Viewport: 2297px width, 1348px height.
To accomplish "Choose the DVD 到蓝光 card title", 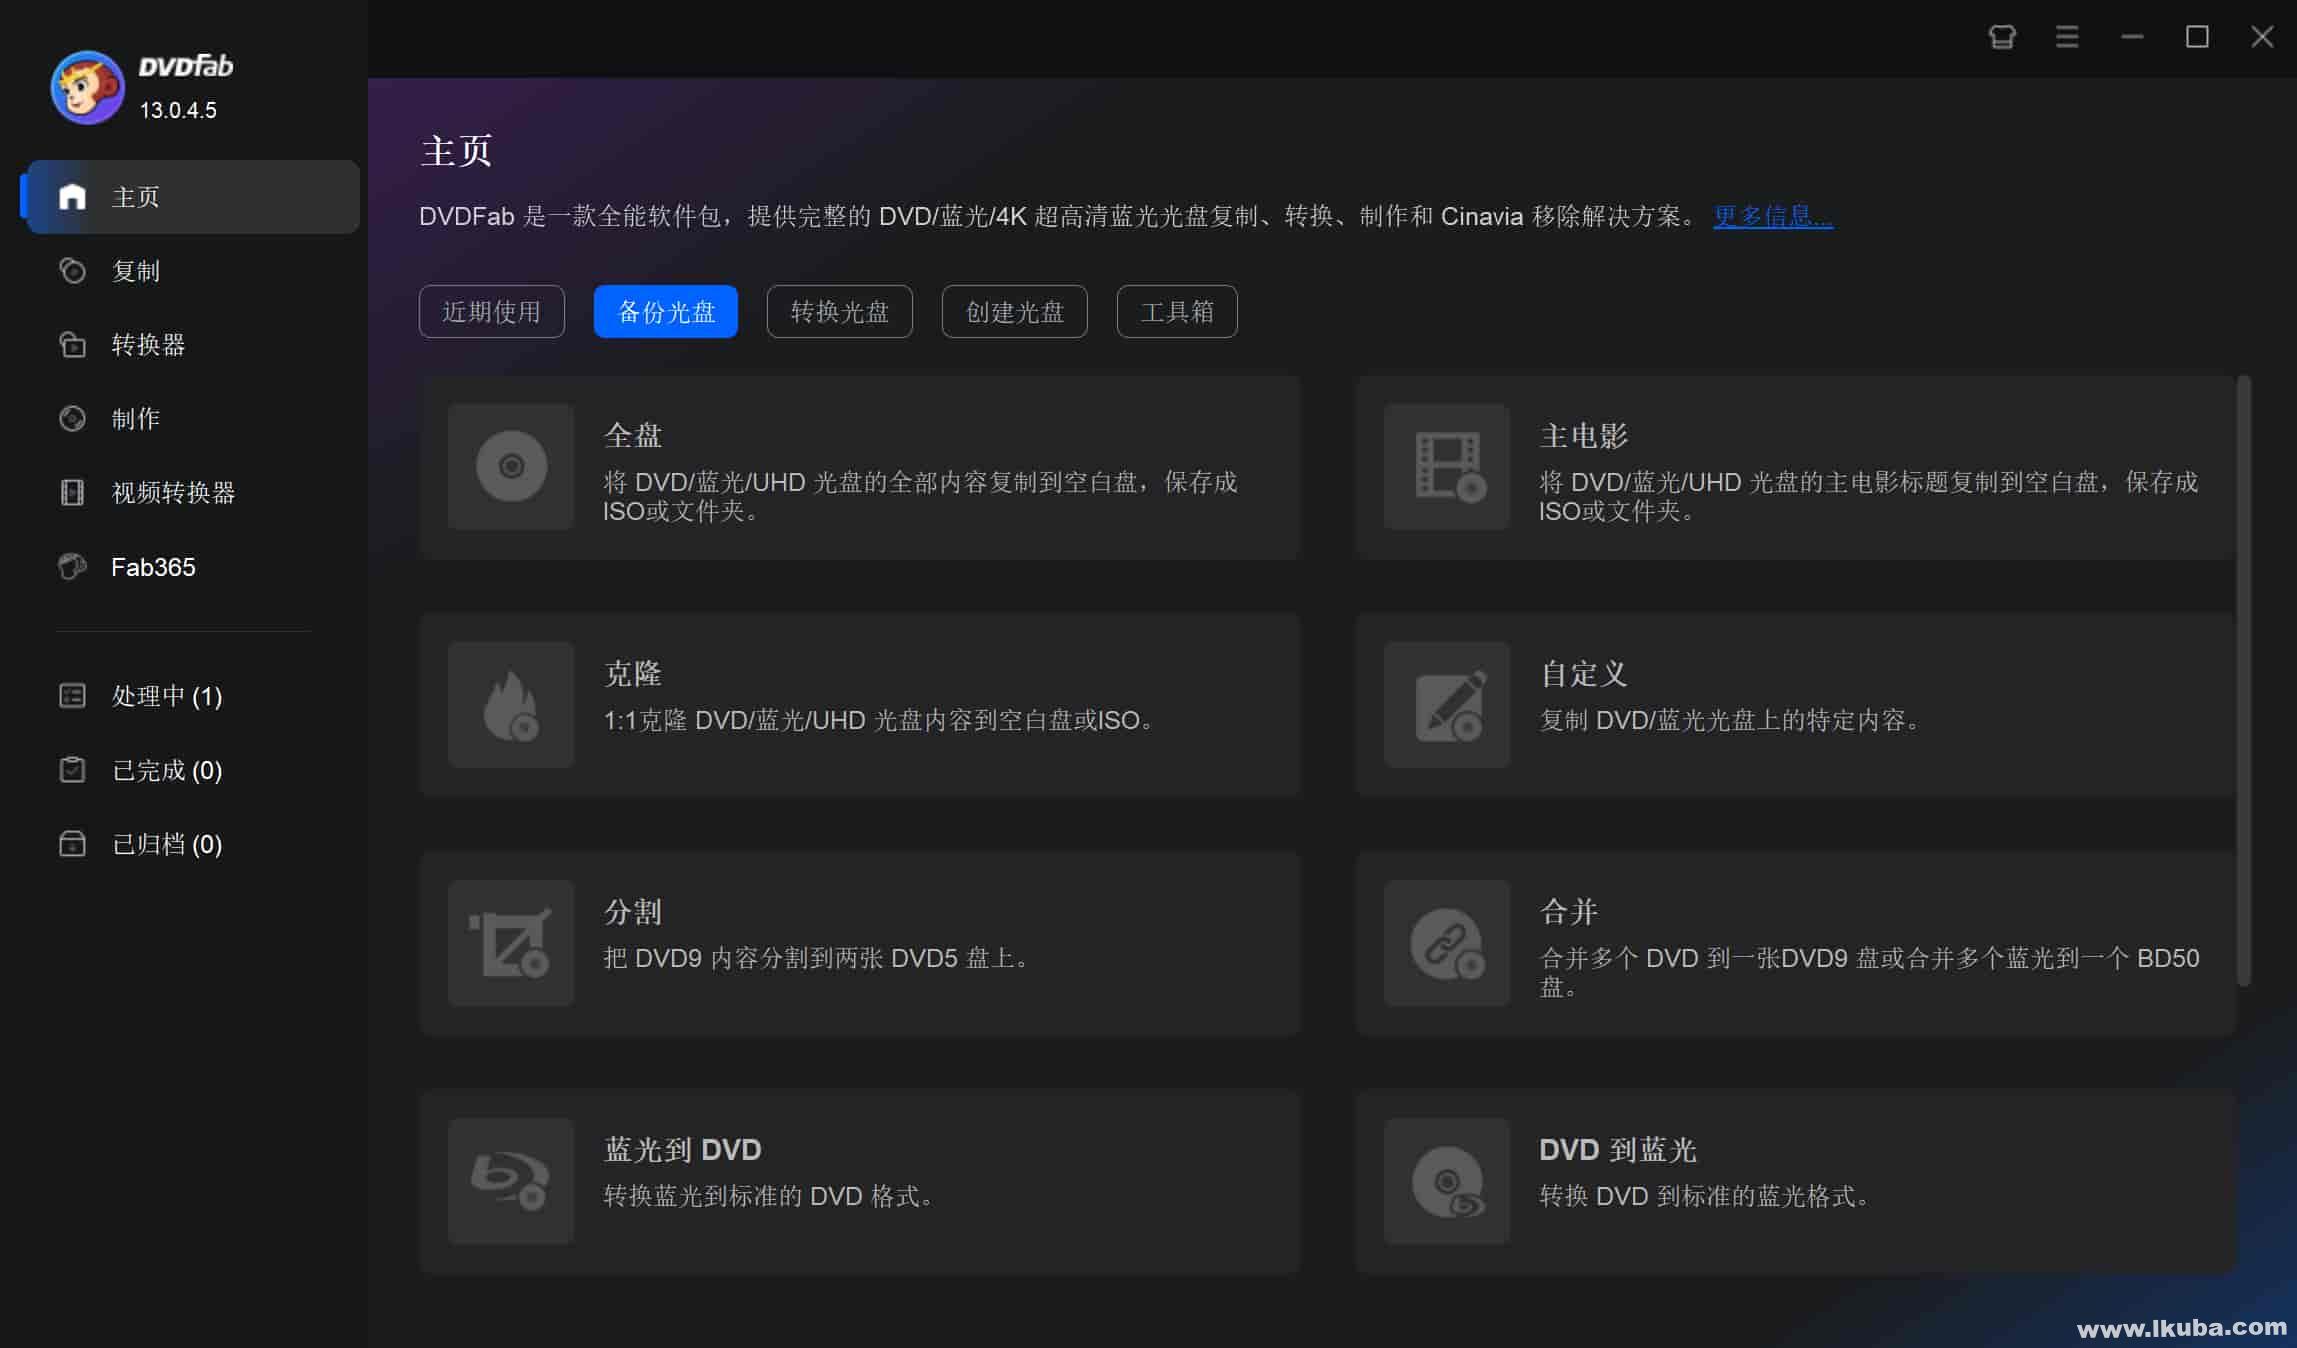I will [x=1618, y=1150].
